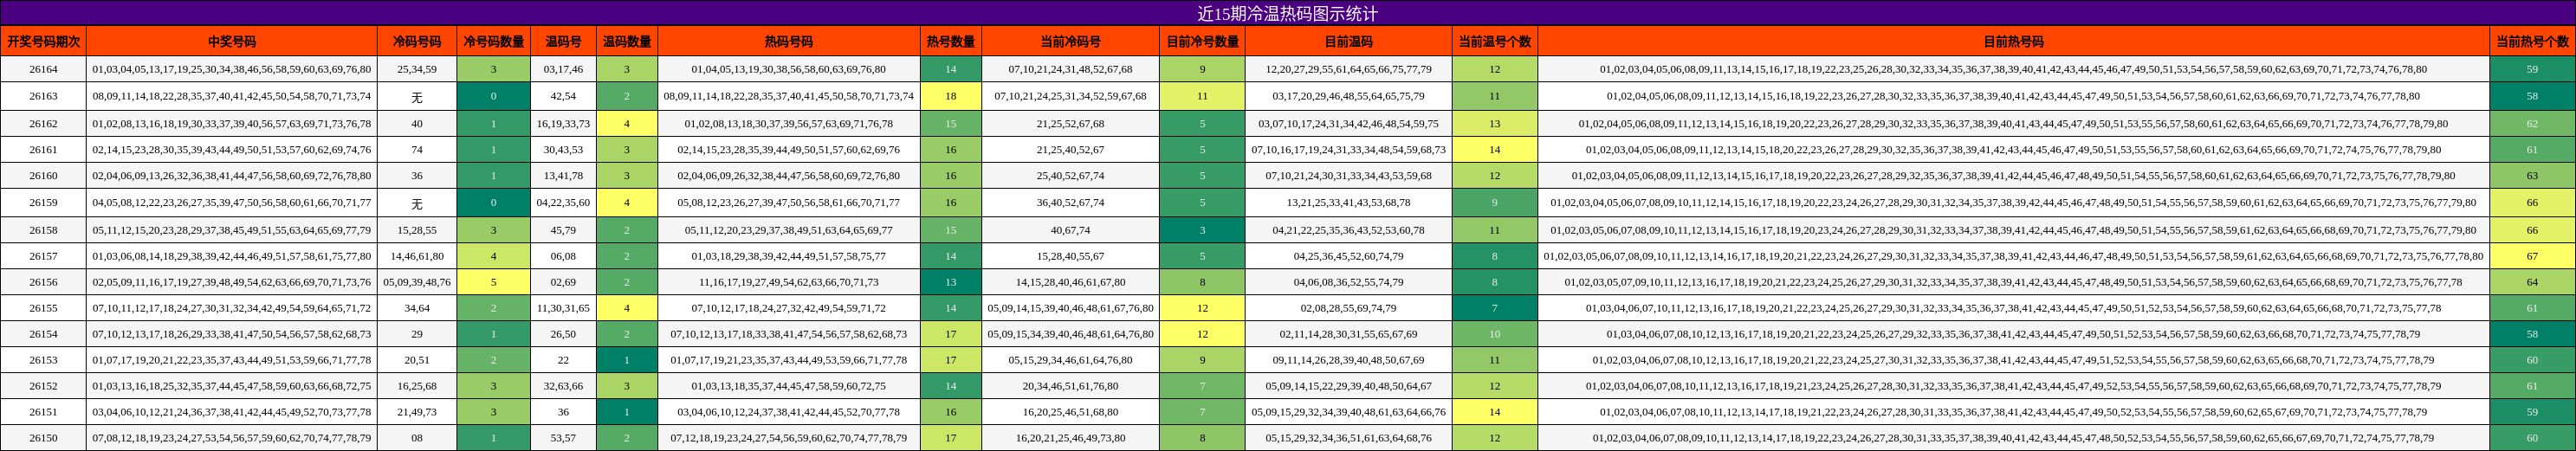The width and height of the screenshot is (2576, 451).
Task: Click current cold numbers cell 40,67,74
Action: click(1070, 230)
